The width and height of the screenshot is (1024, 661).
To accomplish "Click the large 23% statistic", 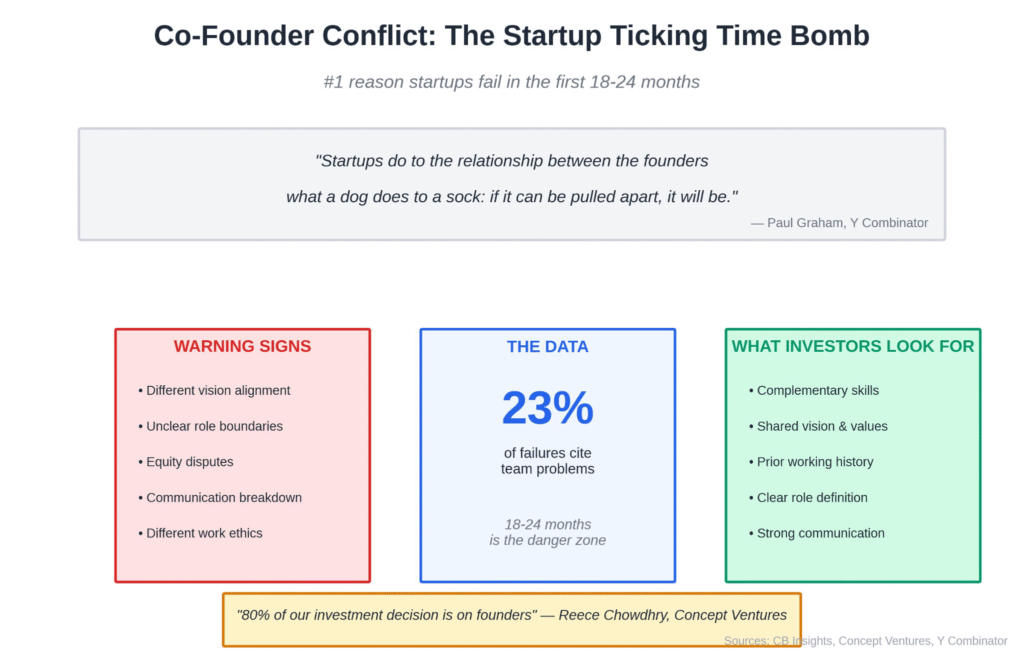I will click(547, 408).
